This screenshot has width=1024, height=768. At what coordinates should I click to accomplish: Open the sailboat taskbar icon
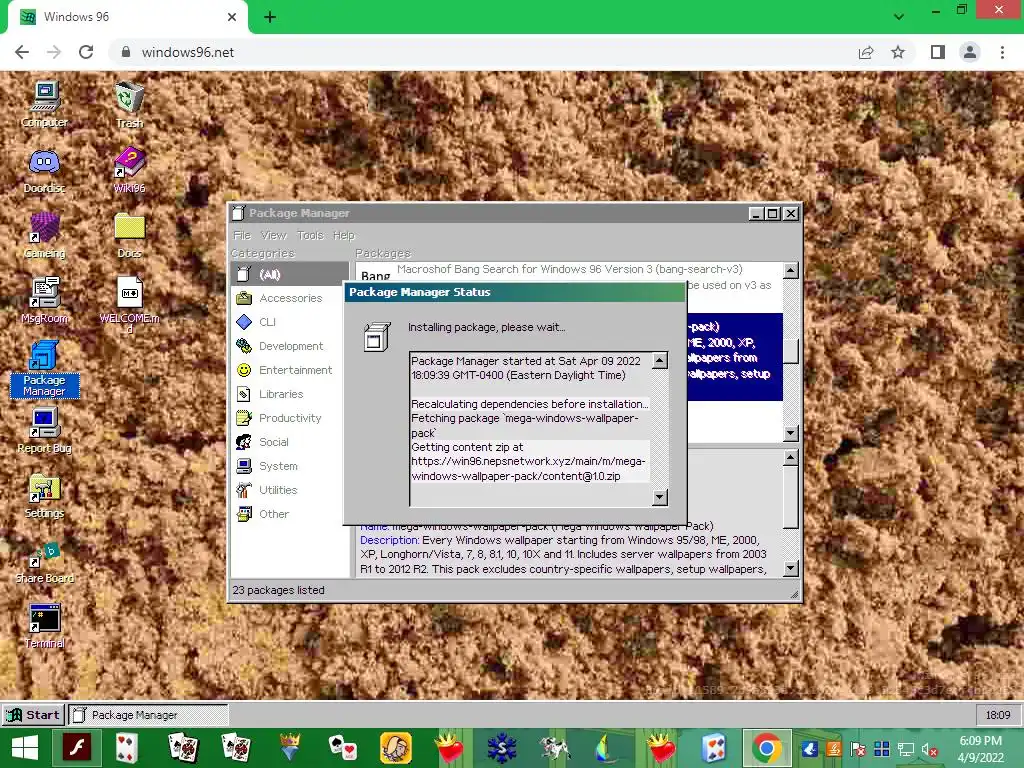click(607, 748)
